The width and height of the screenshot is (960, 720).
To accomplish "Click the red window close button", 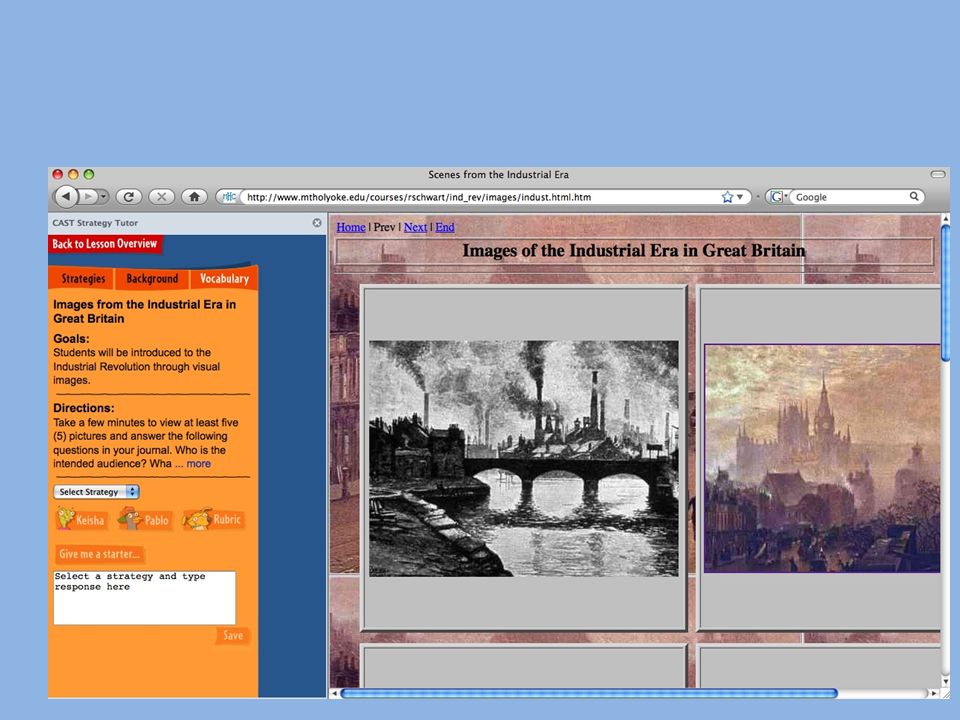I will click(58, 174).
